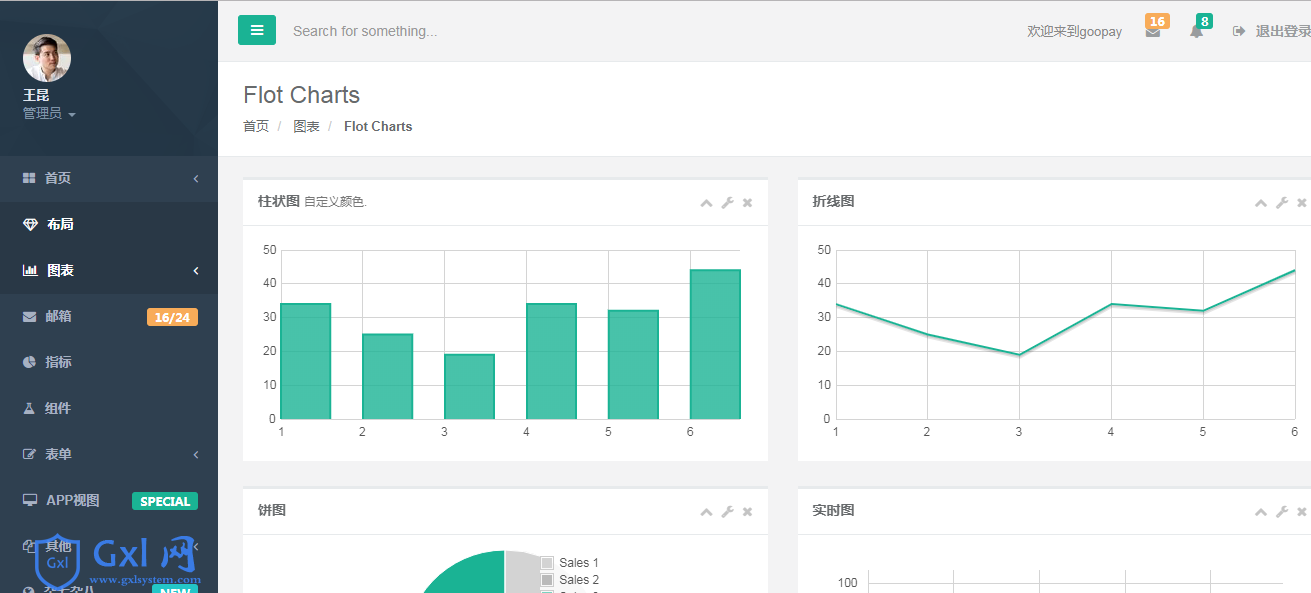Click the orange 16 mail badge
Image resolution: width=1311 pixels, height=593 pixels.
point(1157,21)
